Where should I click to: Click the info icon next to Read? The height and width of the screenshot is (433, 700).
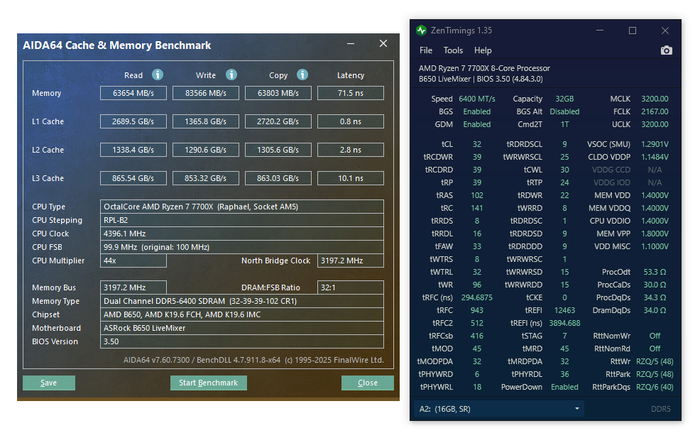pyautogui.click(x=157, y=74)
